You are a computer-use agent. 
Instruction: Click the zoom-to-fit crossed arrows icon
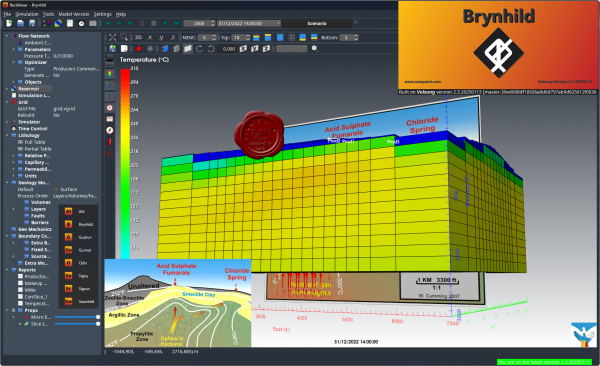point(112,37)
